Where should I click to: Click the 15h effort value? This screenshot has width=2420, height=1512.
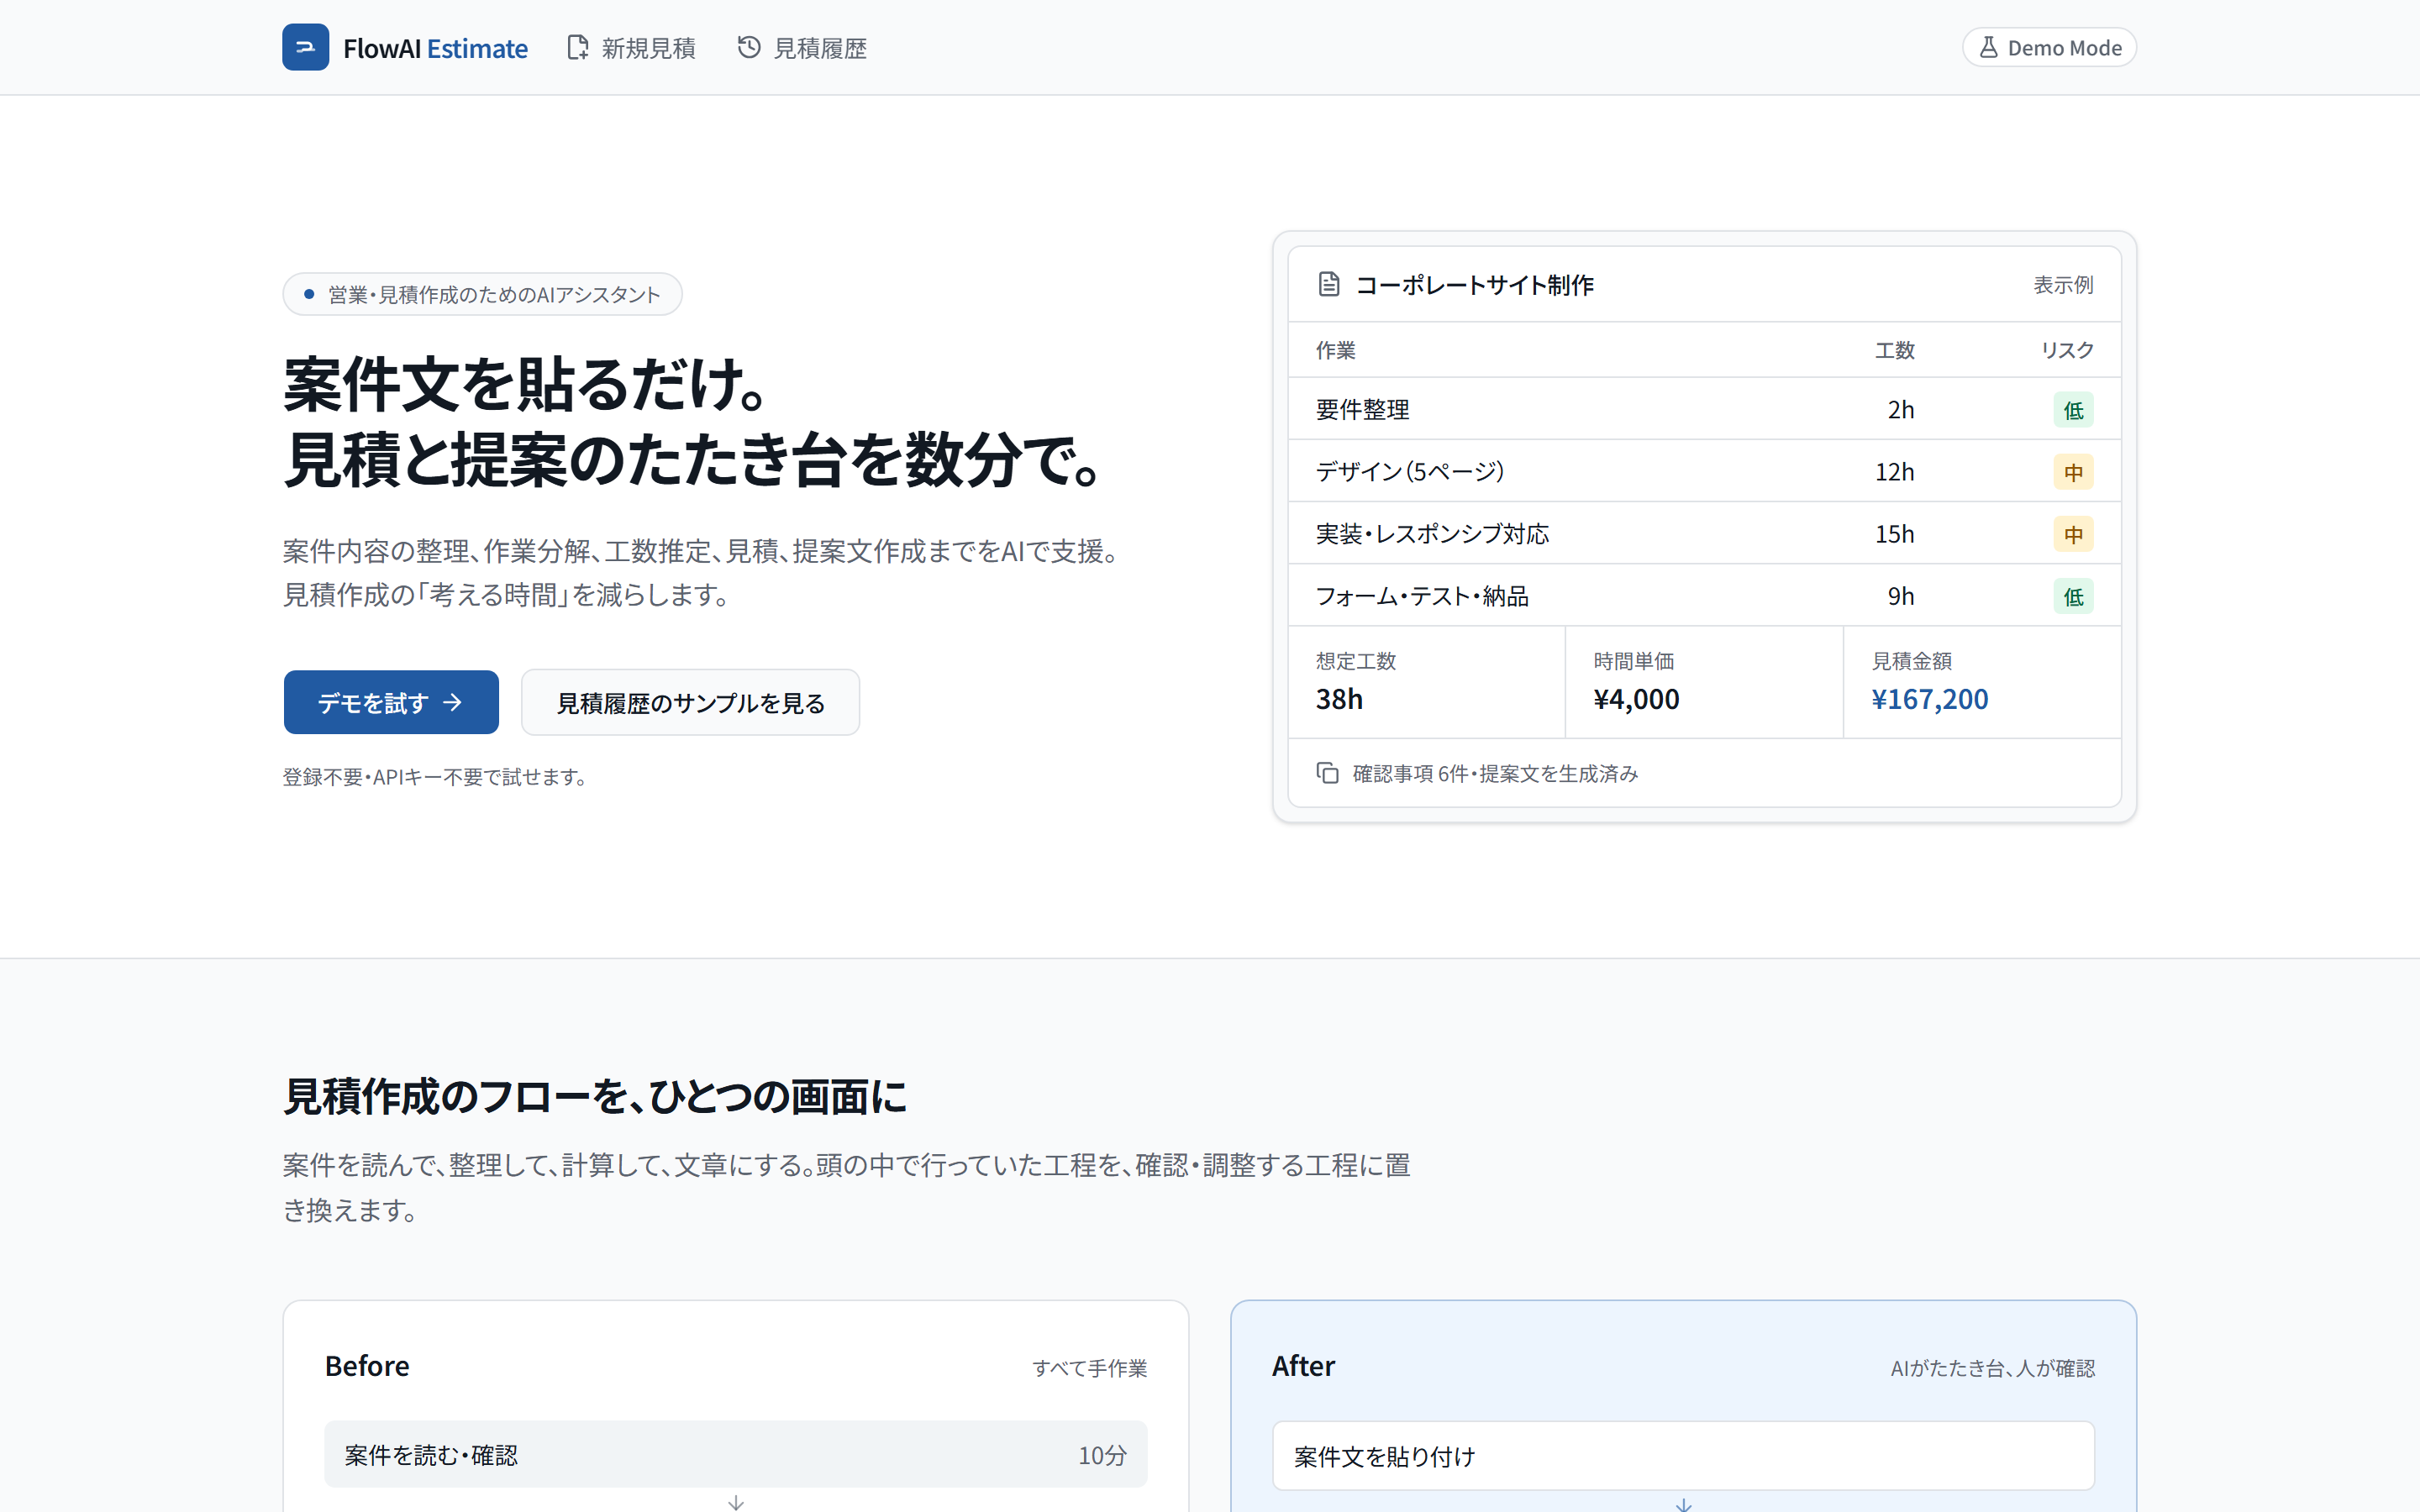coord(1894,534)
